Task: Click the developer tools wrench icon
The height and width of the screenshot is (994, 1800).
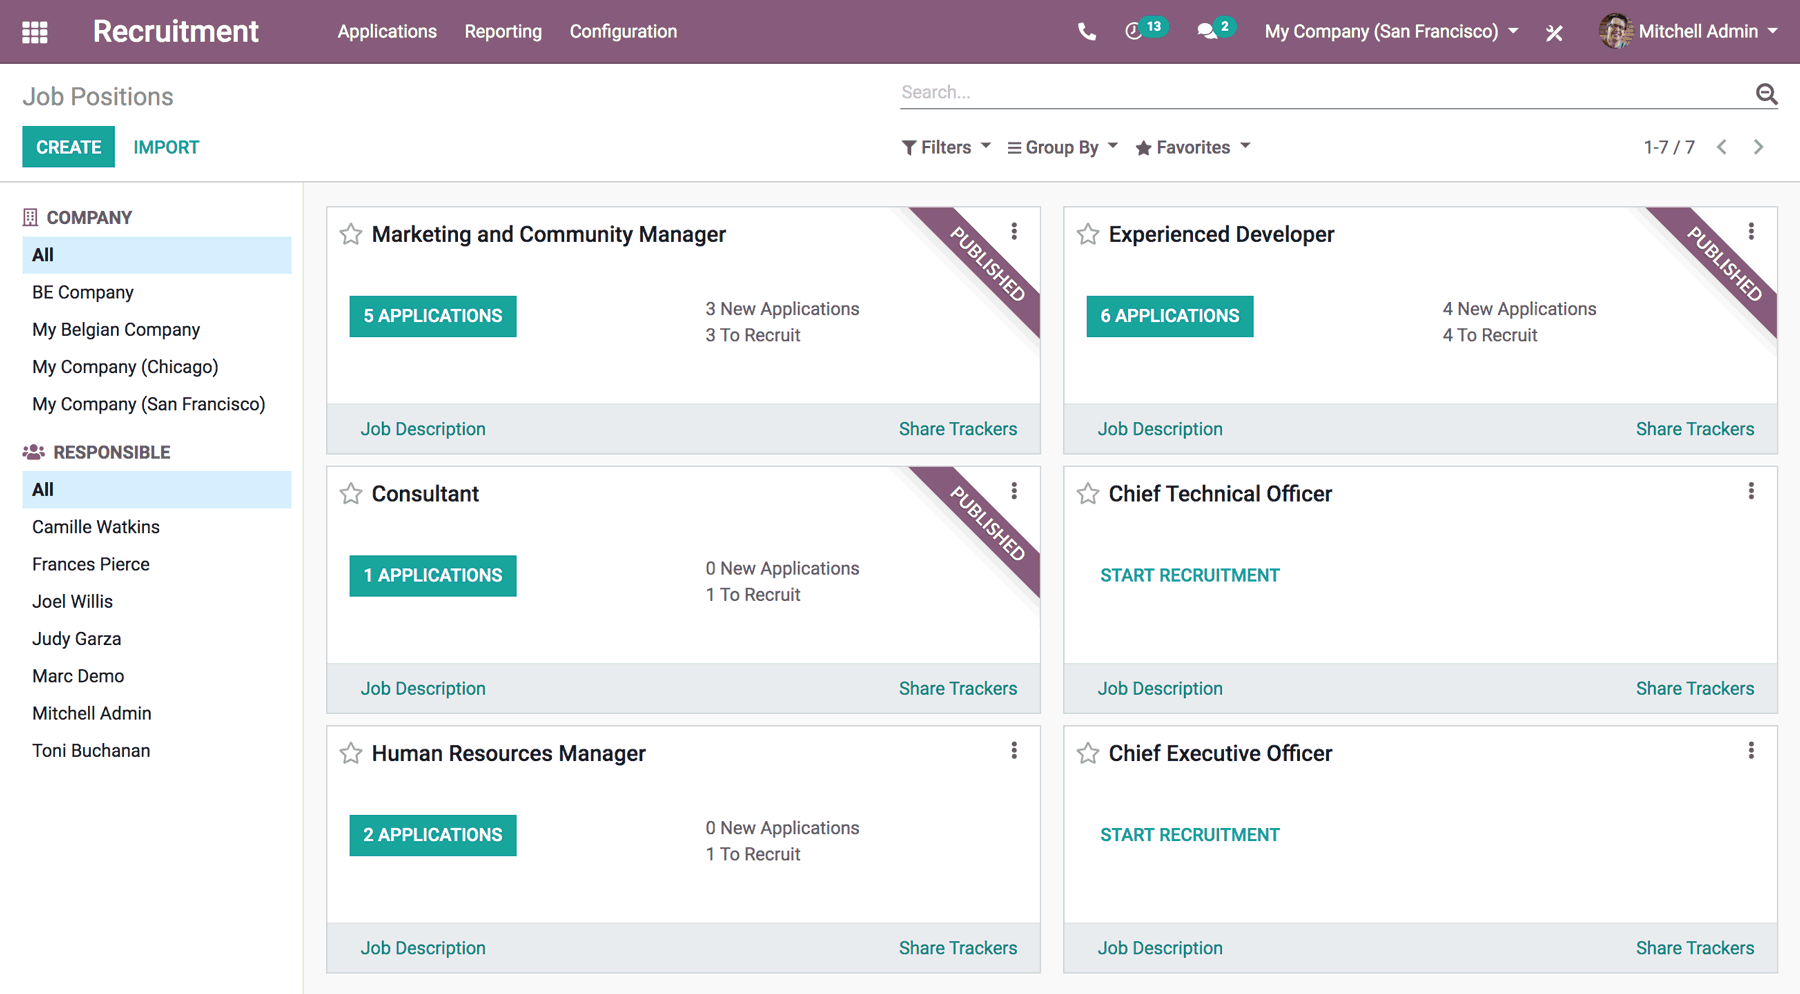Action: click(x=1554, y=31)
